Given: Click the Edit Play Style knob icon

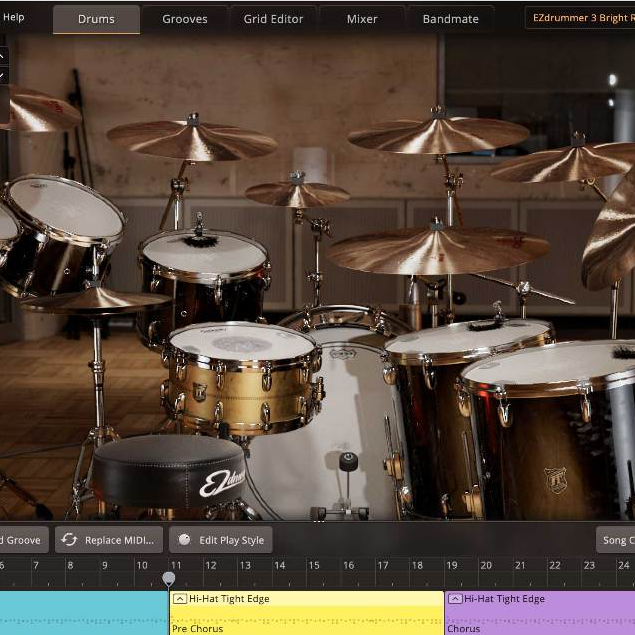Looking at the screenshot, I should click(184, 540).
